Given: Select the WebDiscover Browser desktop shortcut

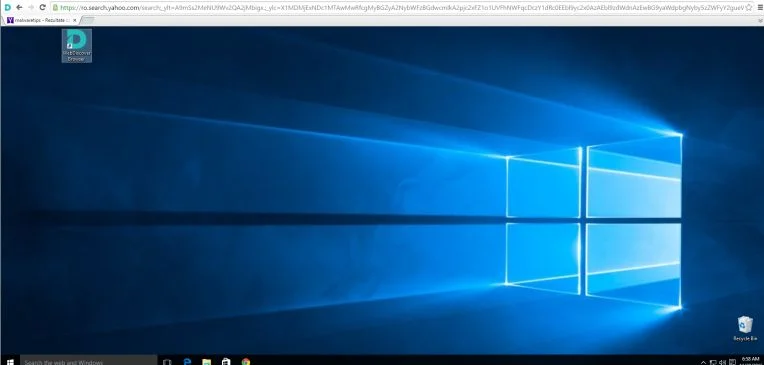Looking at the screenshot, I should point(76,46).
